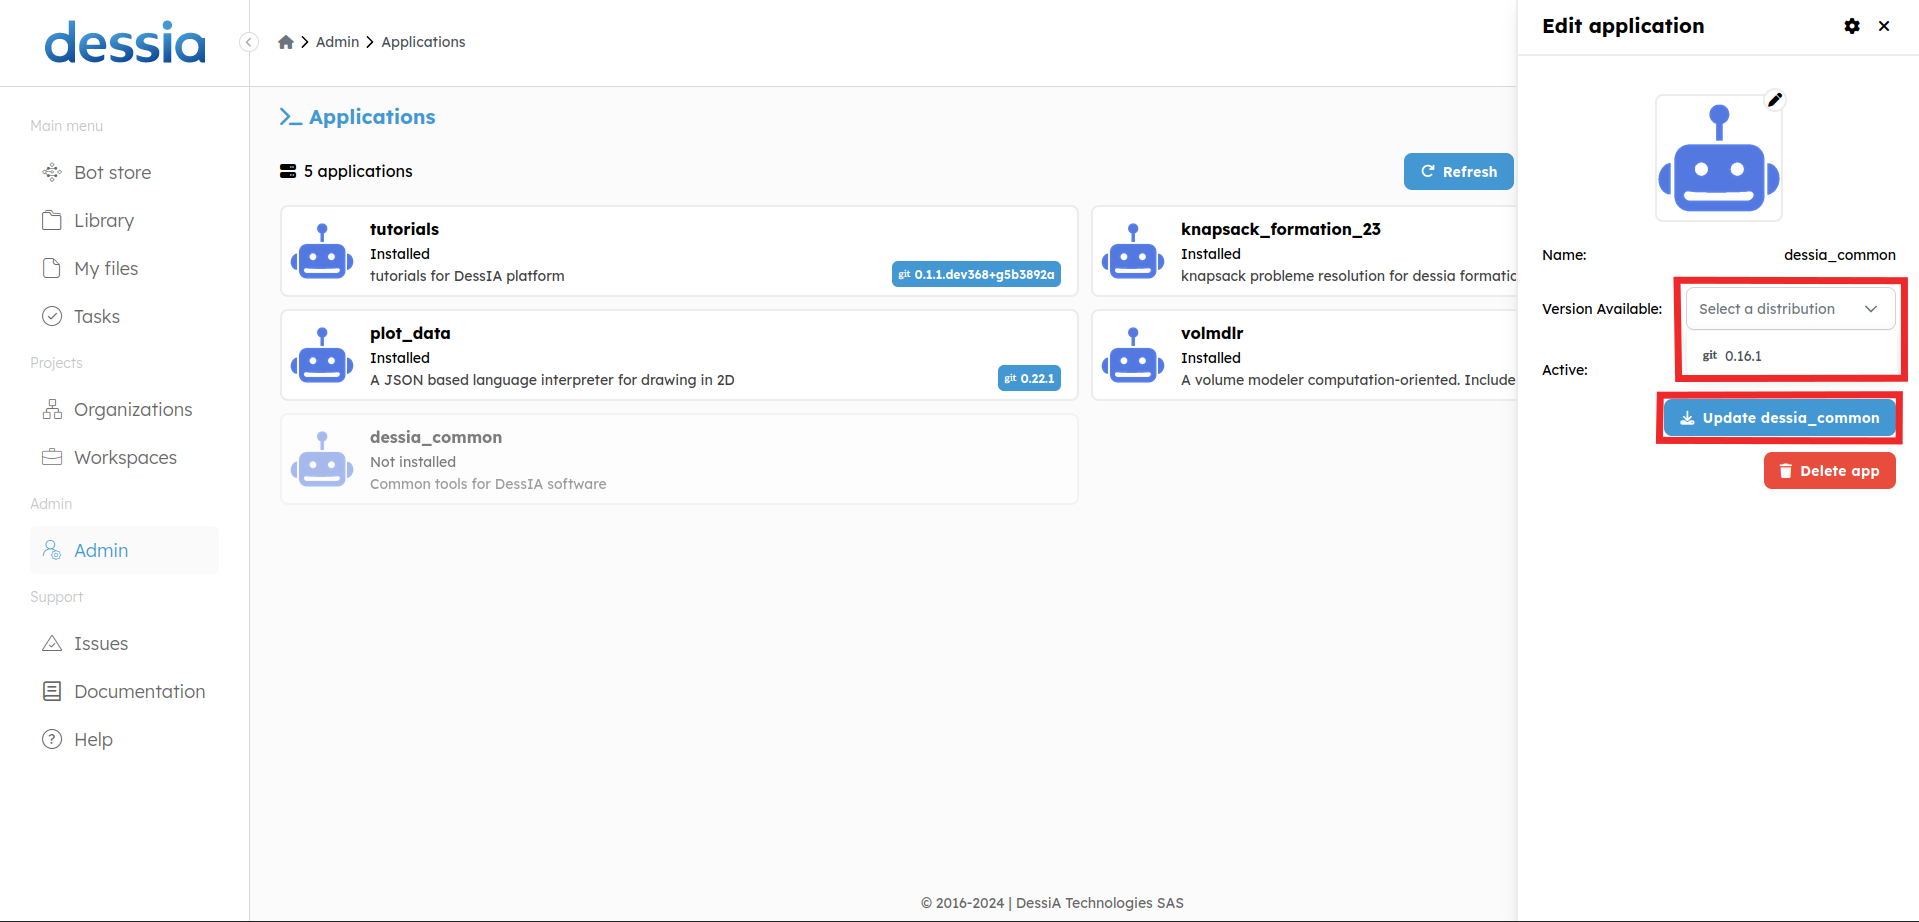
Task: Collapse the sidebar with the chevron button
Action: point(249,42)
